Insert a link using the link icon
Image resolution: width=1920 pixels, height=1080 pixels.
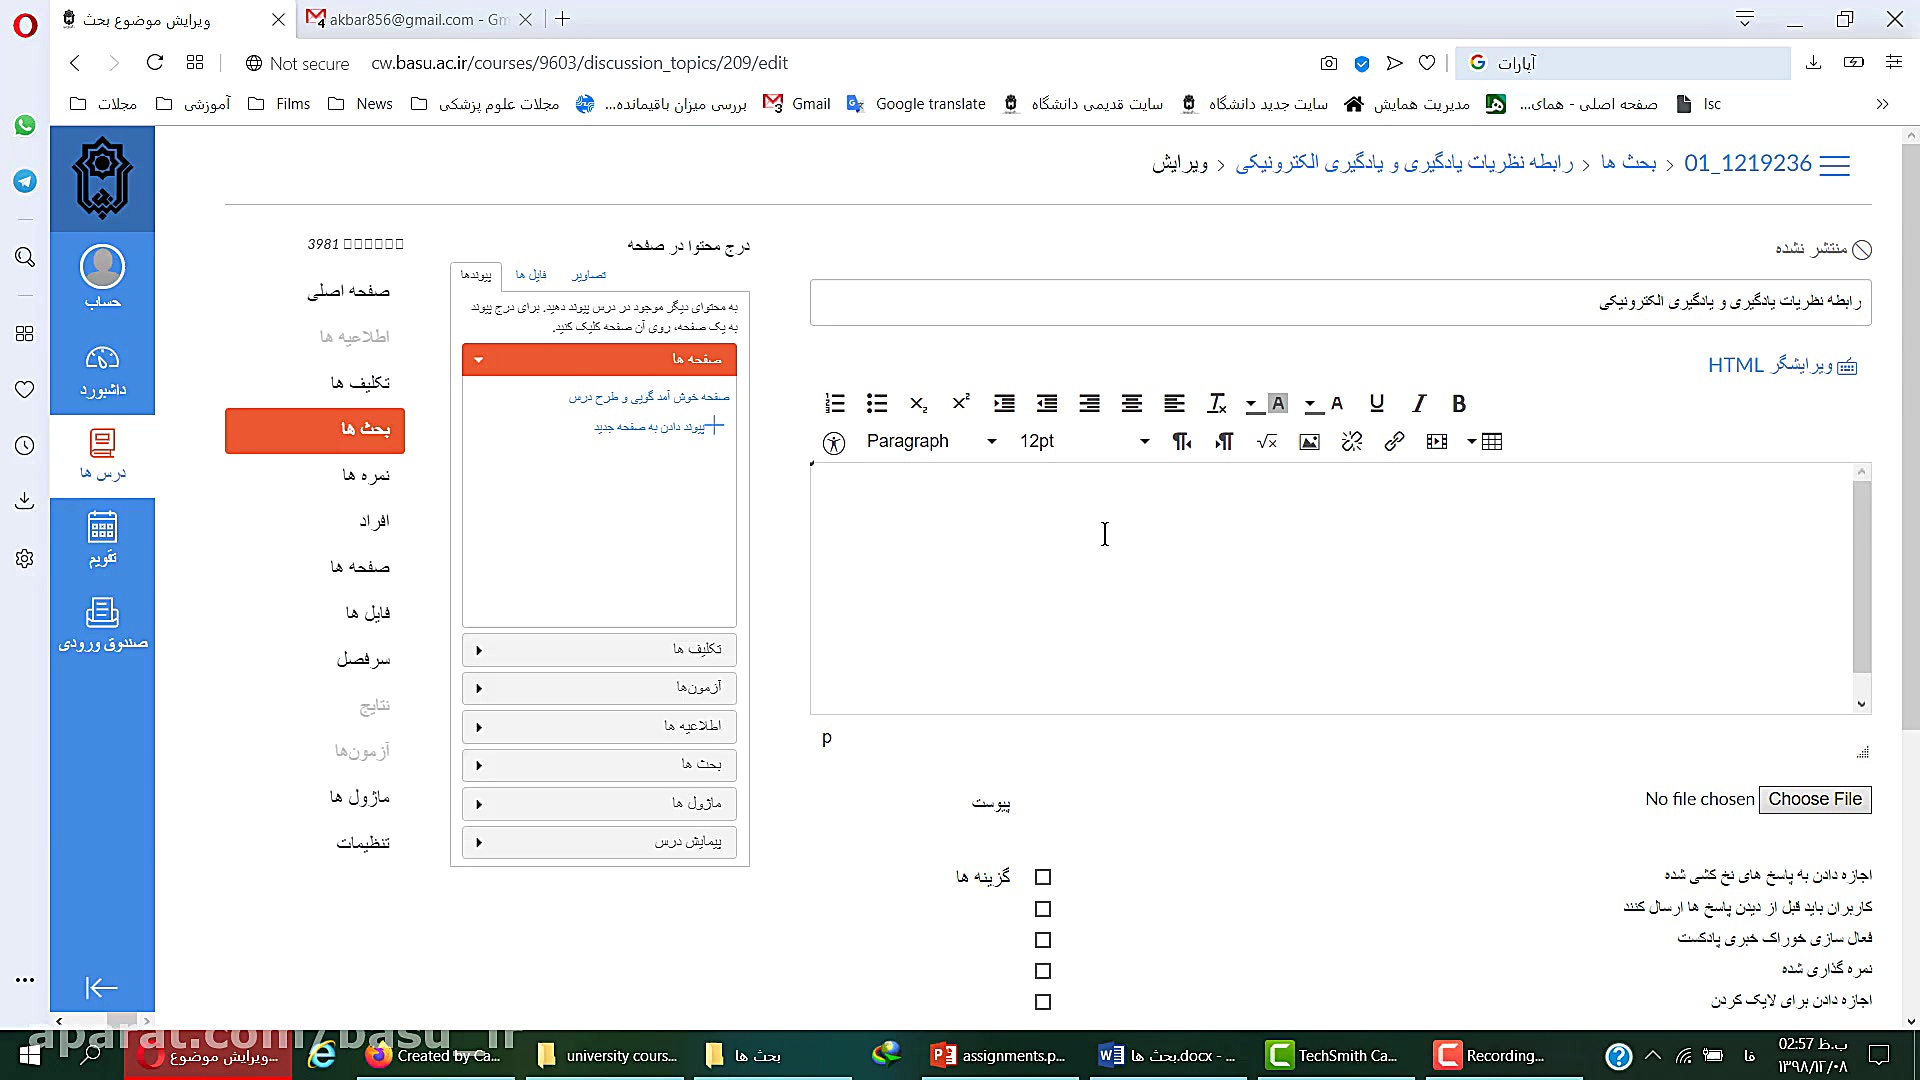tap(1394, 441)
